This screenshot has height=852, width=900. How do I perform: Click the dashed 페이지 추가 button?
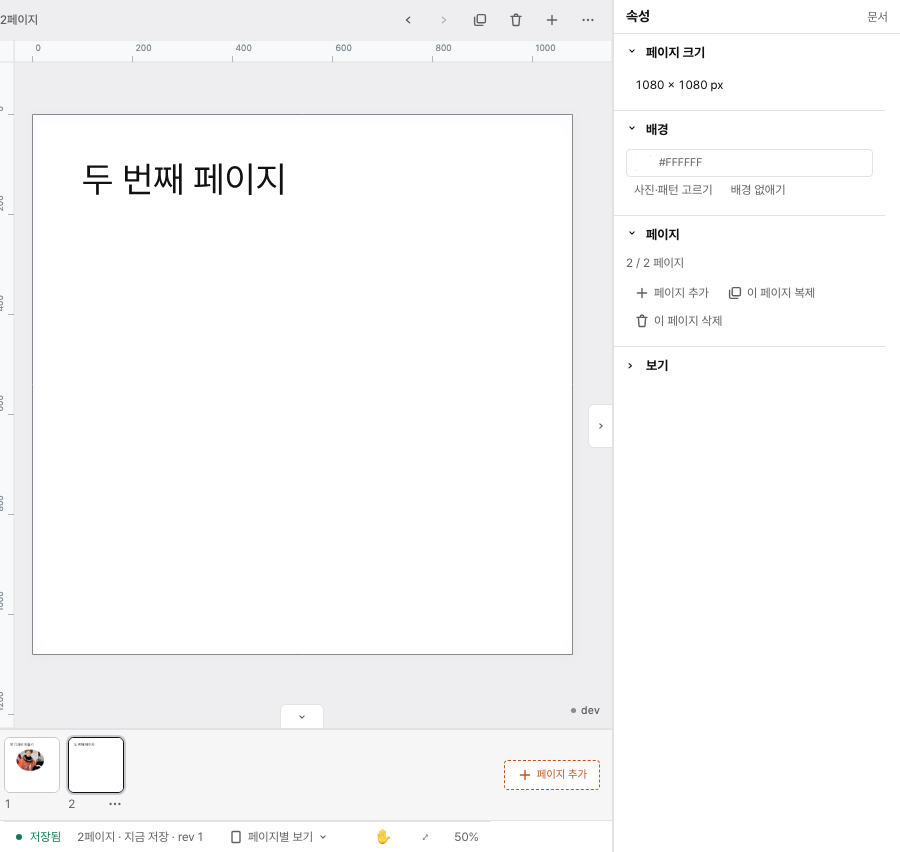[552, 774]
